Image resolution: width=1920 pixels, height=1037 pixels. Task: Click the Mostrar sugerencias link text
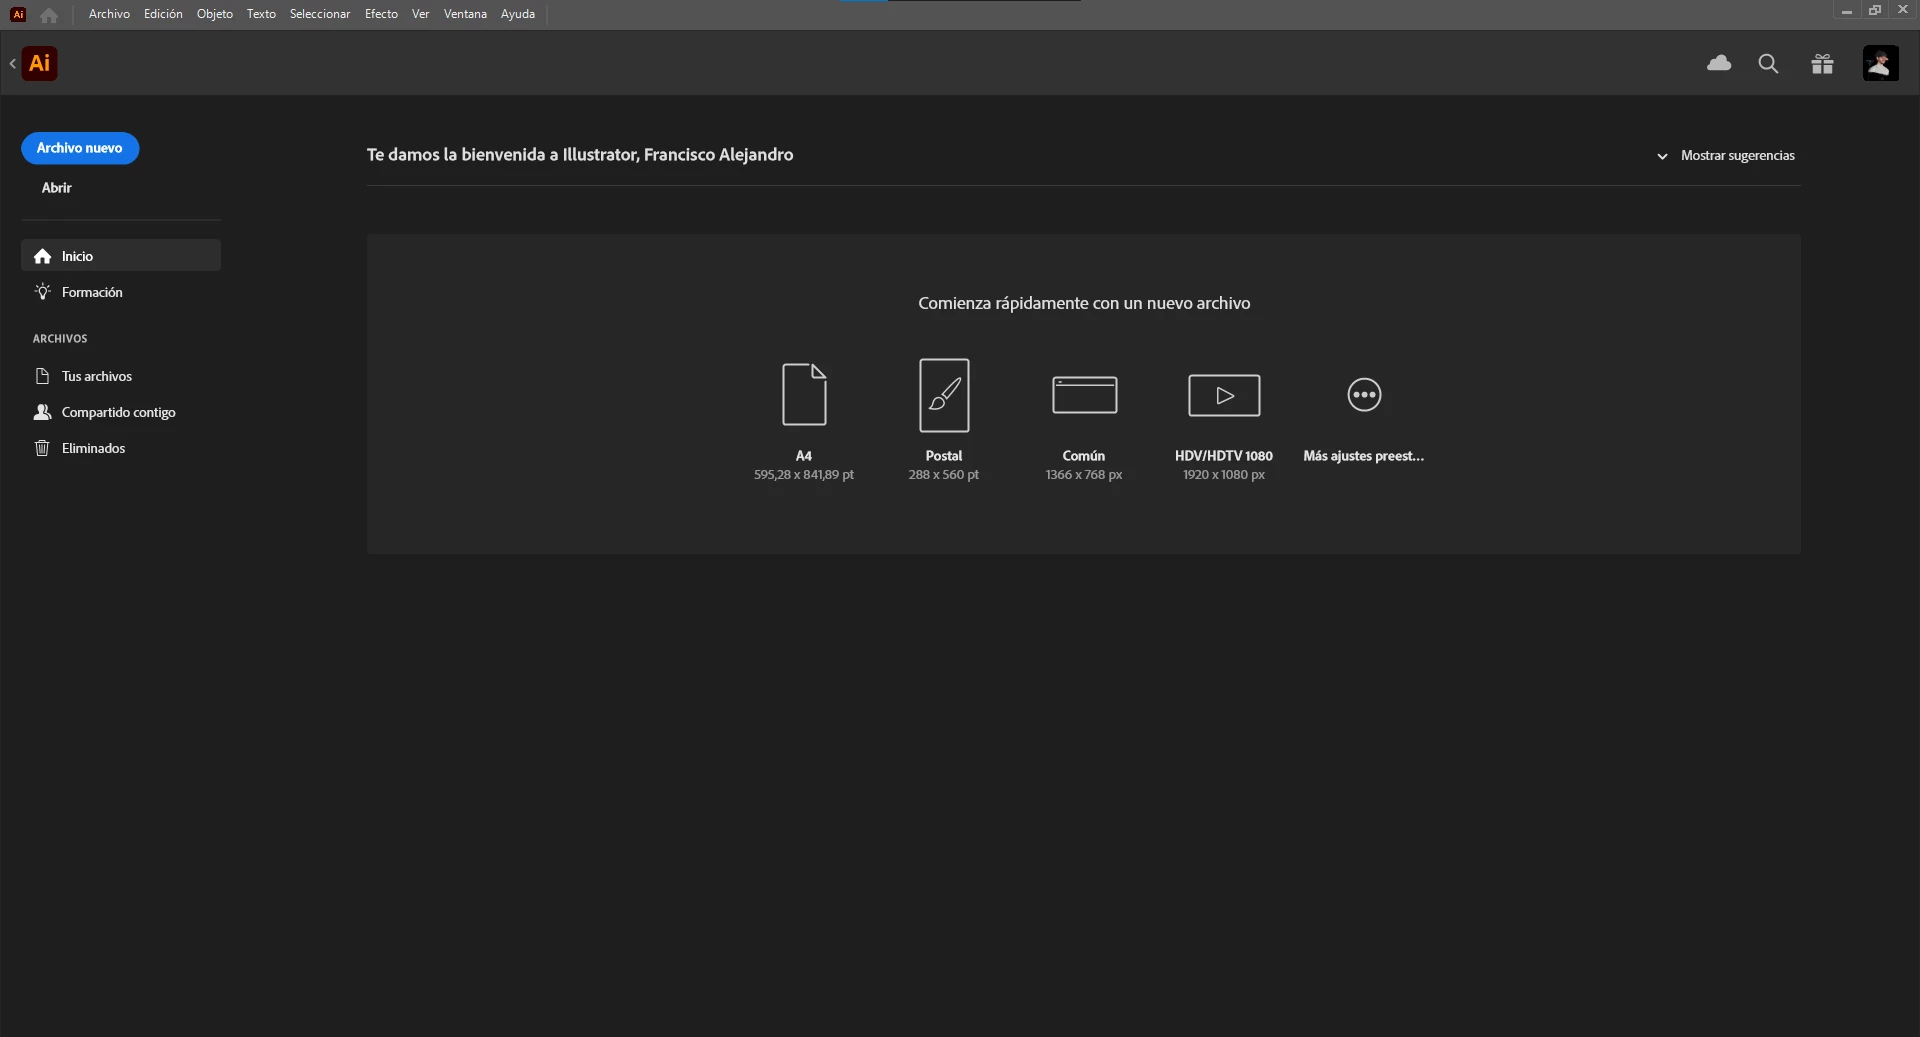pyautogui.click(x=1738, y=156)
